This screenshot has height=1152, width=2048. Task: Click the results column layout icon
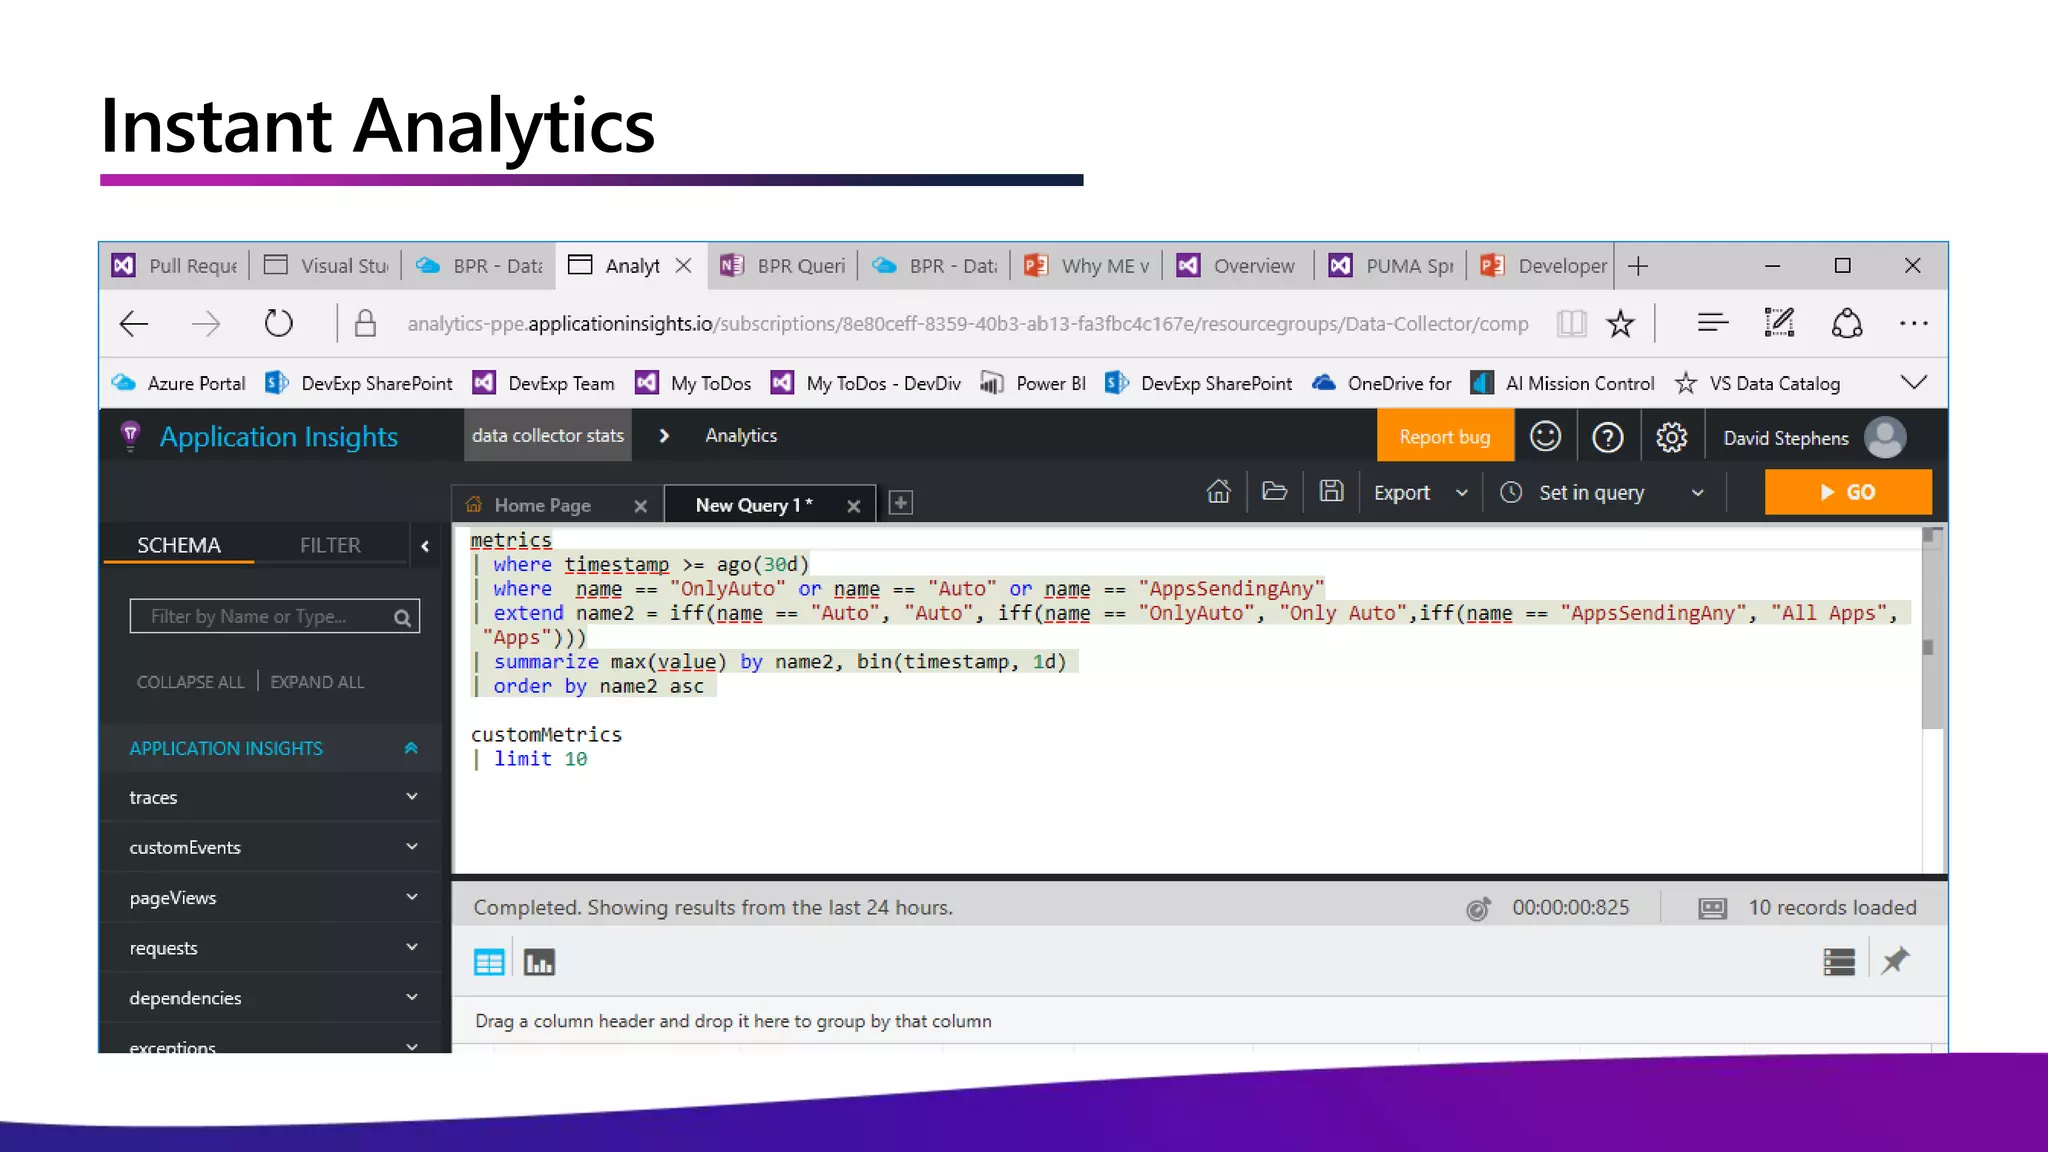pyautogui.click(x=1839, y=962)
